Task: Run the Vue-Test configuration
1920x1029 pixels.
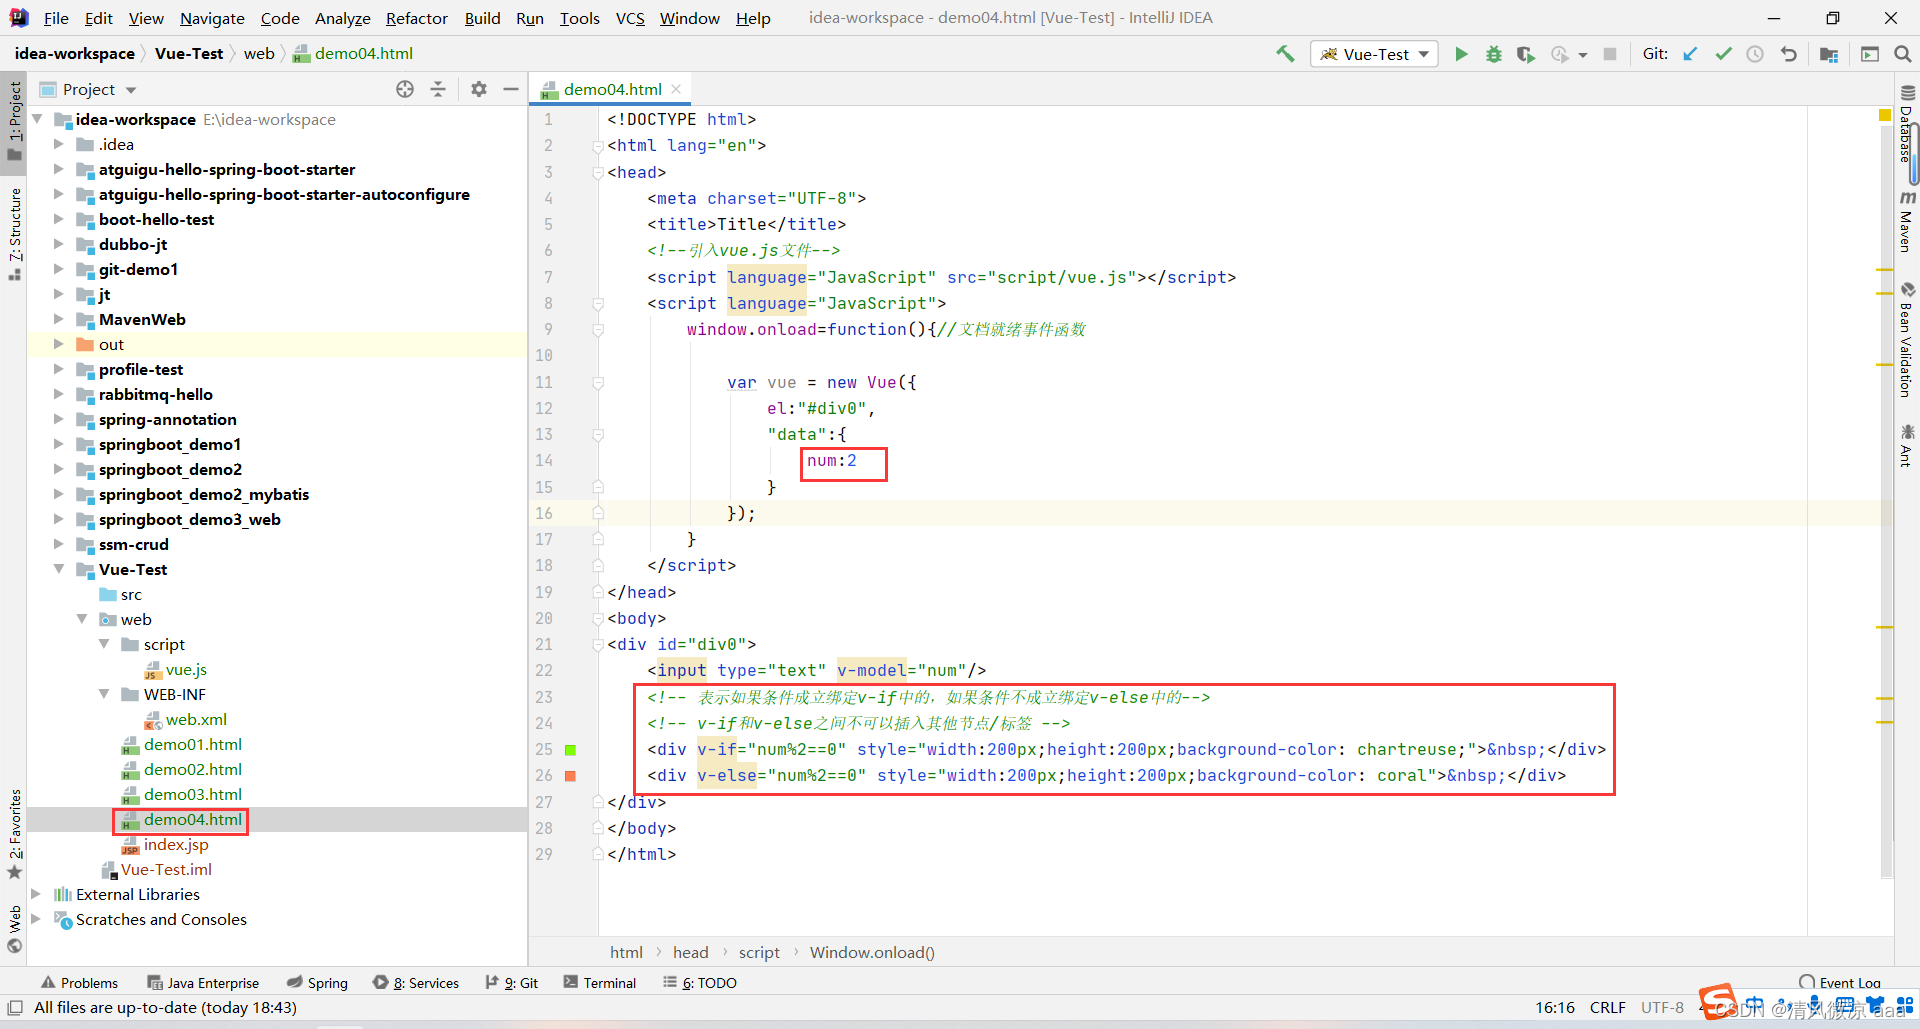Action: pos(1461,54)
